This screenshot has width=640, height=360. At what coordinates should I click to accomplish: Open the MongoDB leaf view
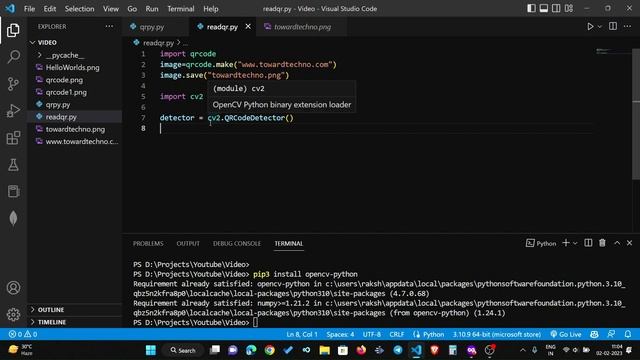[x=13, y=218]
